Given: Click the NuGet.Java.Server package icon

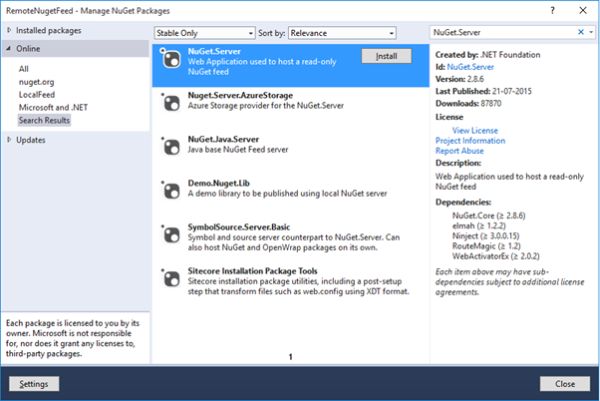Looking at the screenshot, I should click(170, 147).
